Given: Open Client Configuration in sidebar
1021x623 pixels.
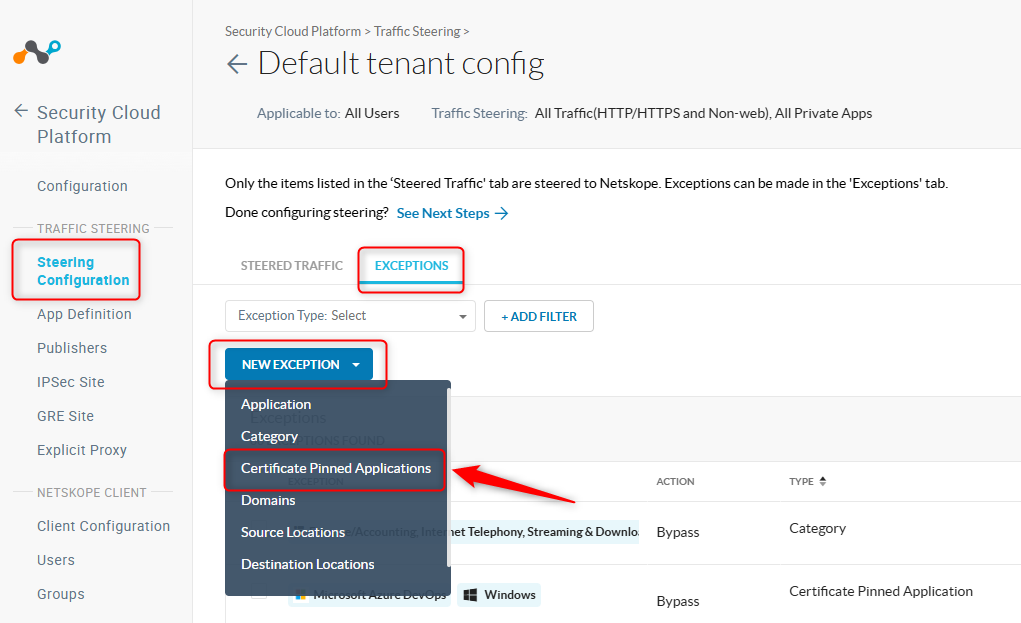Looking at the screenshot, I should click(103, 526).
